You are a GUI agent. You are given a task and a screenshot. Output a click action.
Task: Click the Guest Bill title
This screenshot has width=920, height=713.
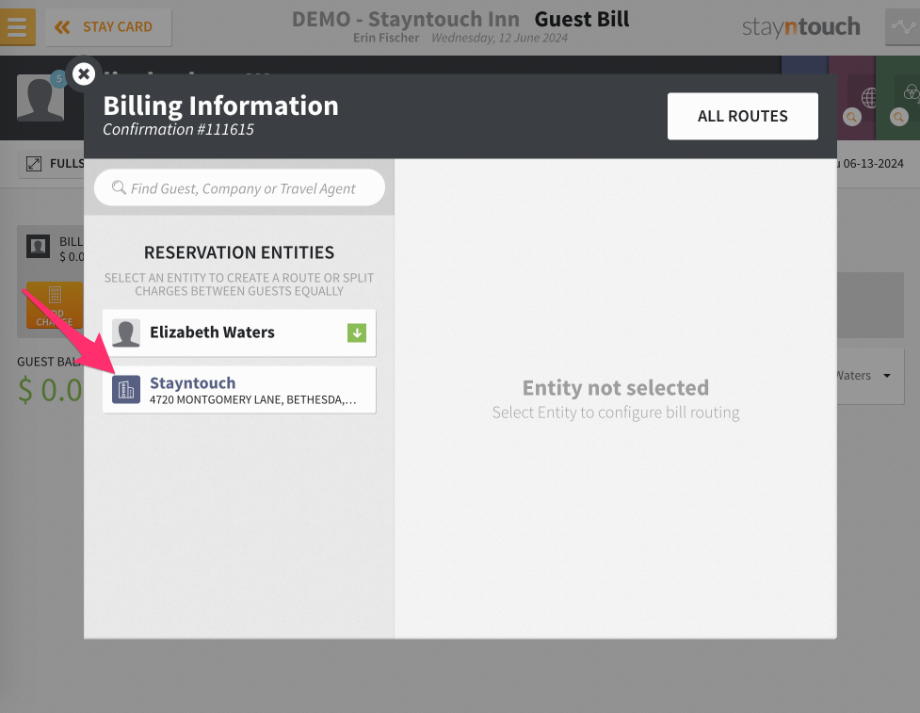[x=581, y=19]
